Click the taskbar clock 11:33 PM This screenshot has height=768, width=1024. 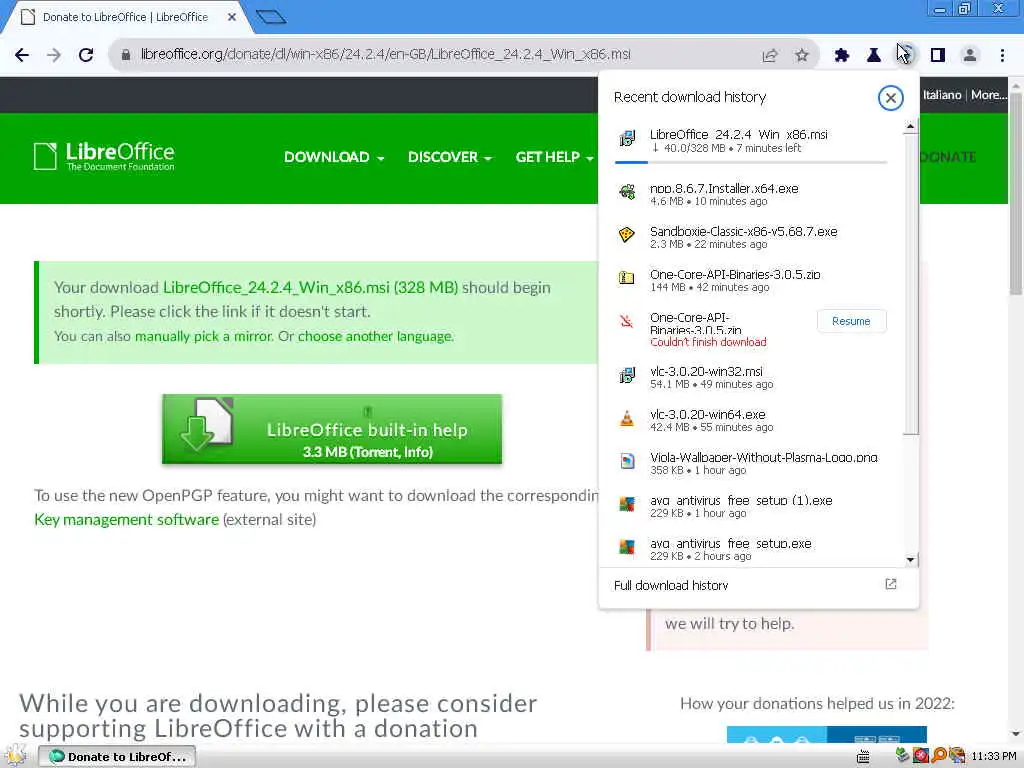coord(993,756)
